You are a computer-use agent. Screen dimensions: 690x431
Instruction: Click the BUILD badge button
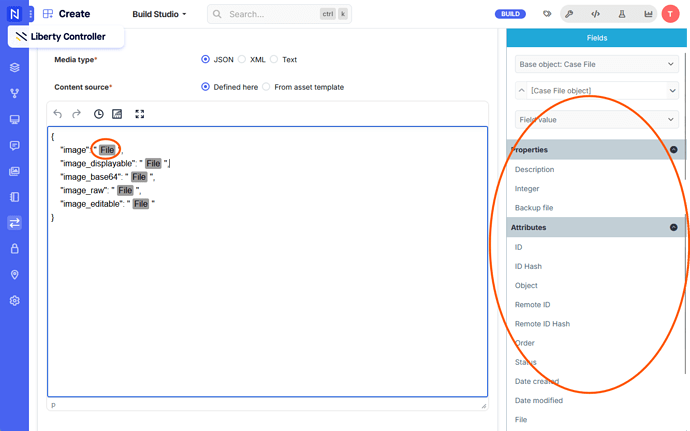coord(510,14)
